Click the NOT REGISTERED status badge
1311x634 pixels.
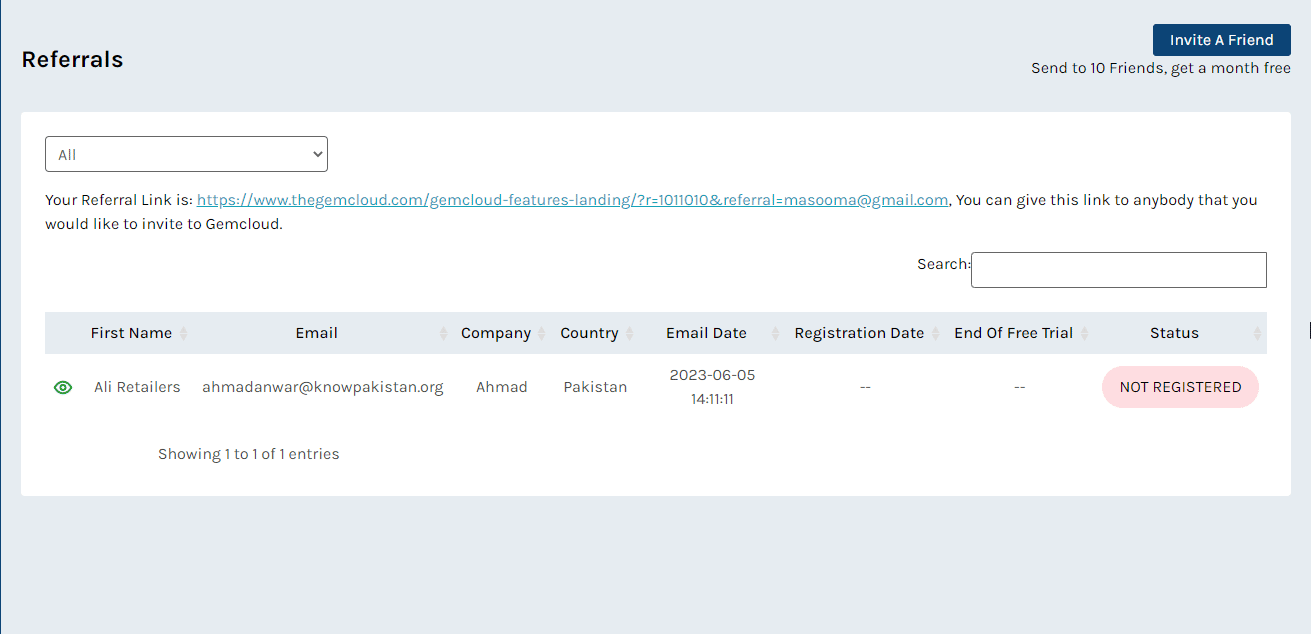(x=1180, y=387)
